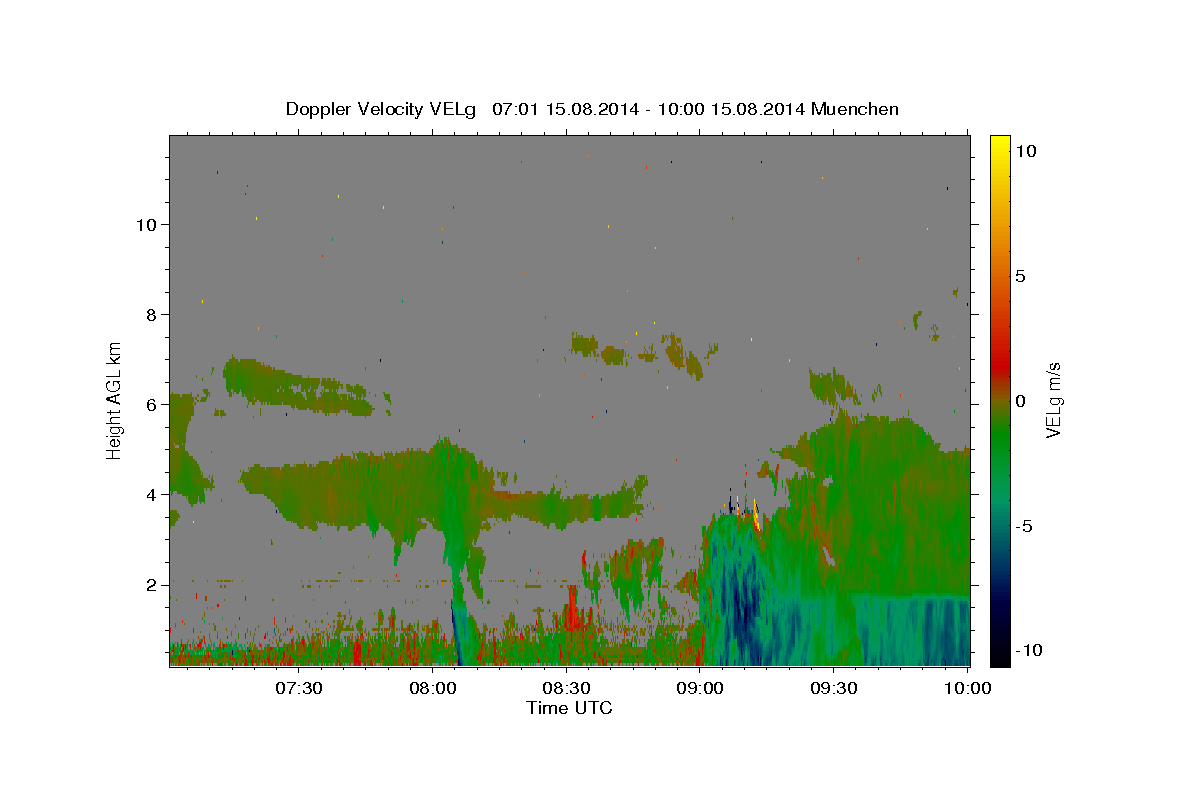Click the 'Height AGL km' axis title
The image size is (1200, 800).
click(x=115, y=400)
